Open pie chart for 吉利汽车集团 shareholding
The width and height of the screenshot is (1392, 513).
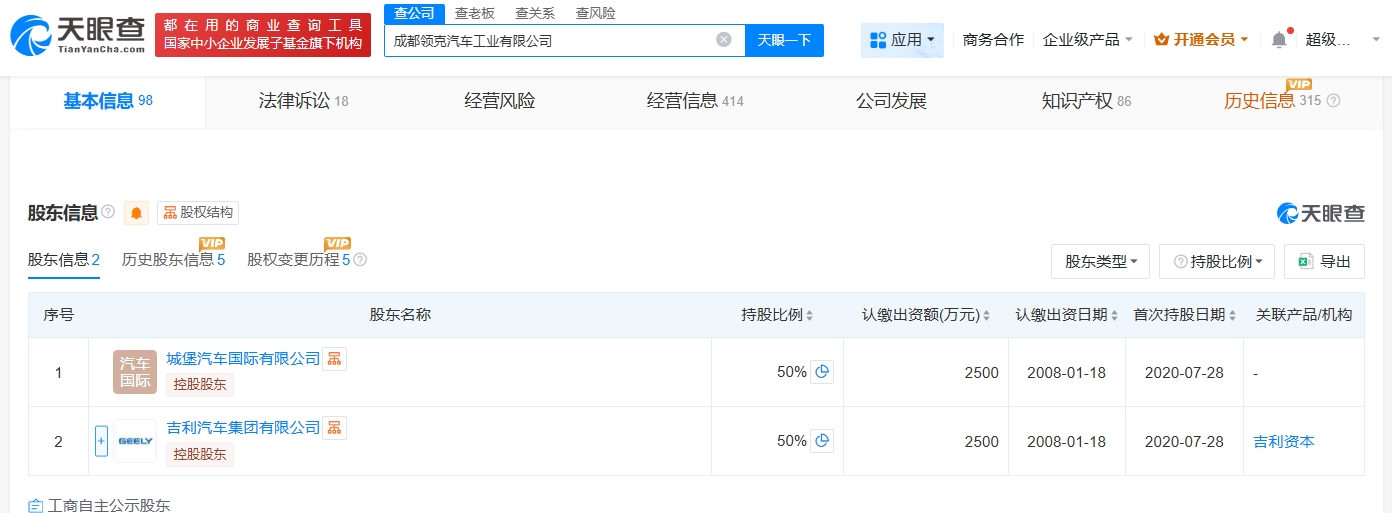point(822,441)
